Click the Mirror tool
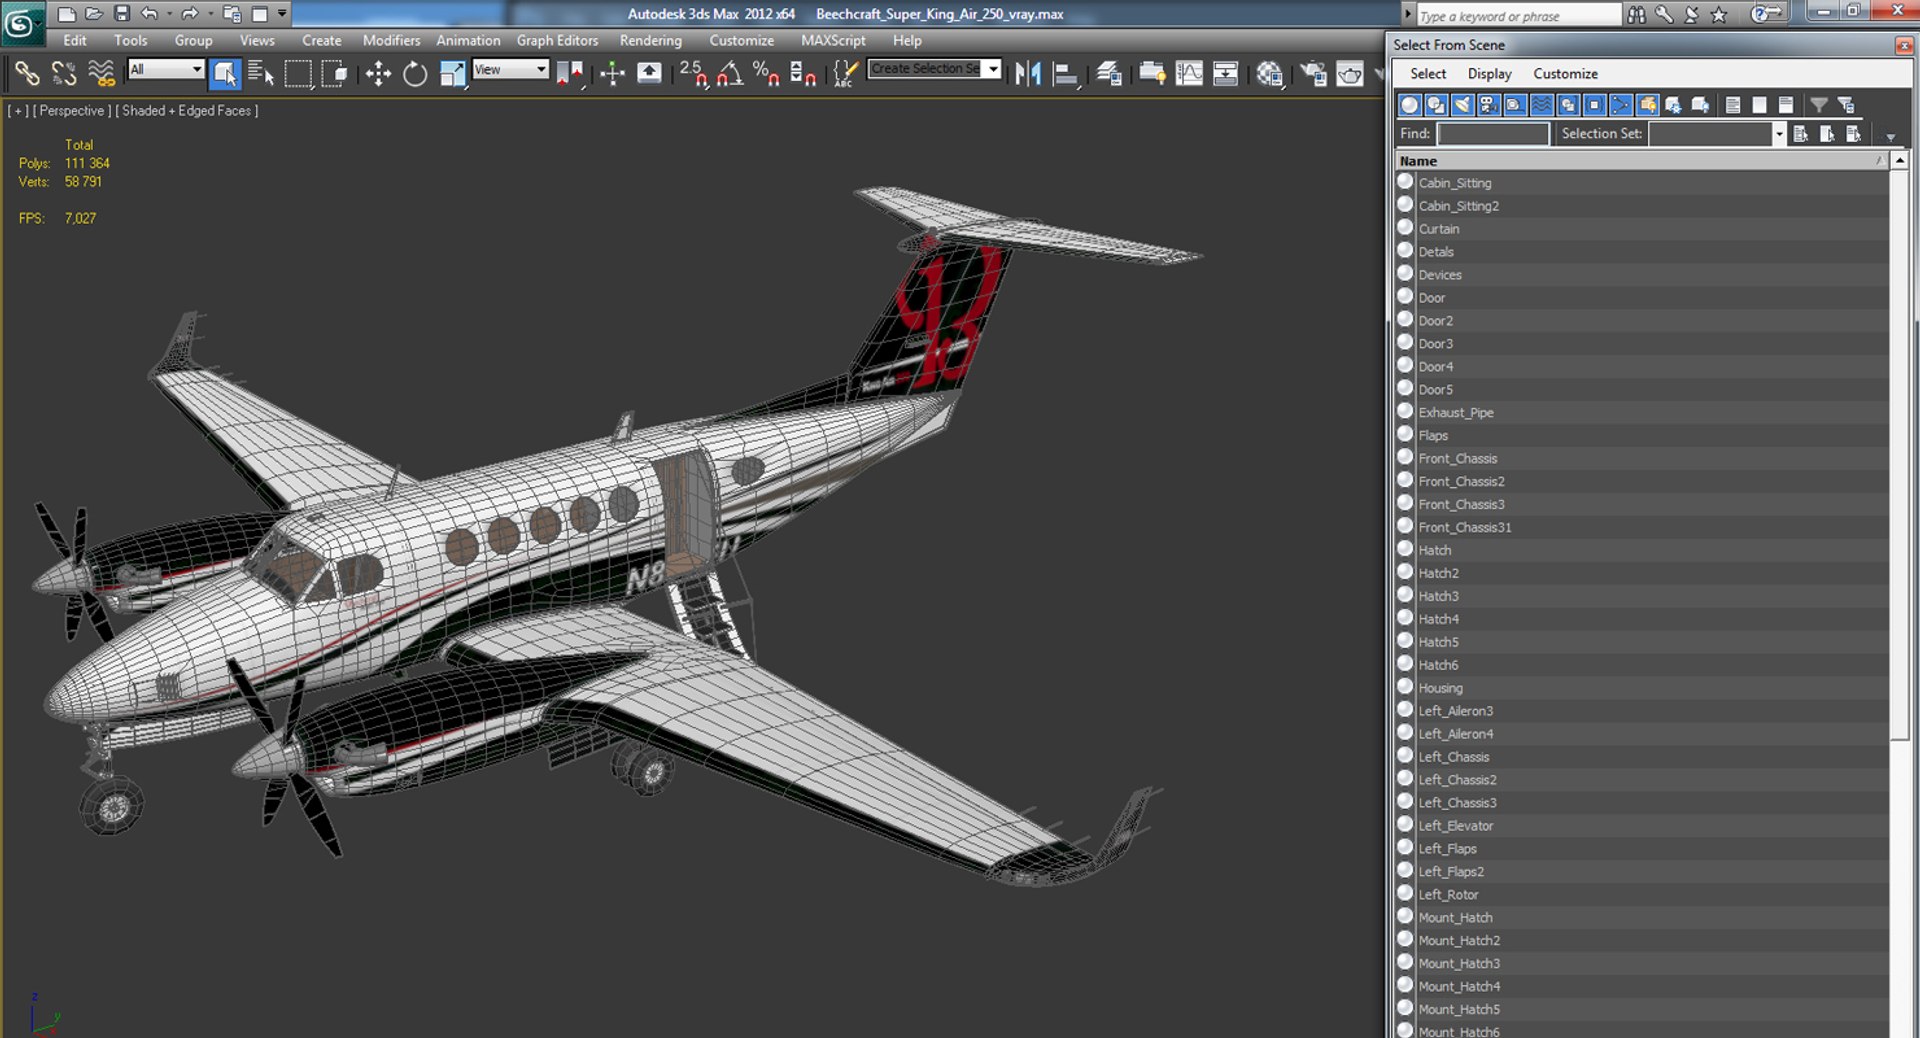 click(1028, 73)
